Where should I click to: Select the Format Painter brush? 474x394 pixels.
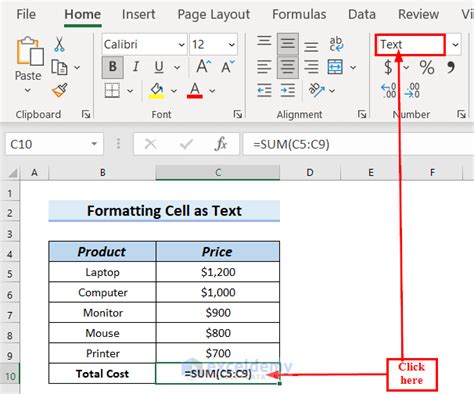(x=60, y=90)
